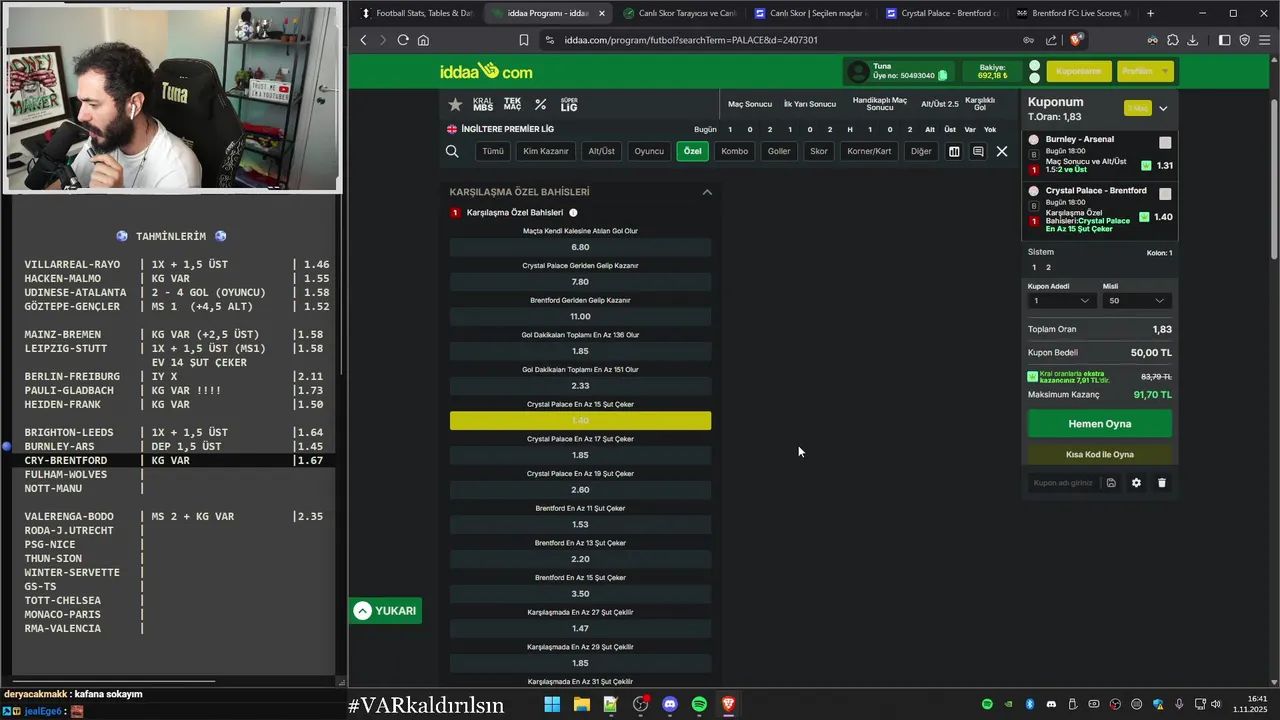Screen dimensions: 1280x720
Task: Select odd 2.60 for Crystal Palace 19 shots
Action: (x=580, y=490)
